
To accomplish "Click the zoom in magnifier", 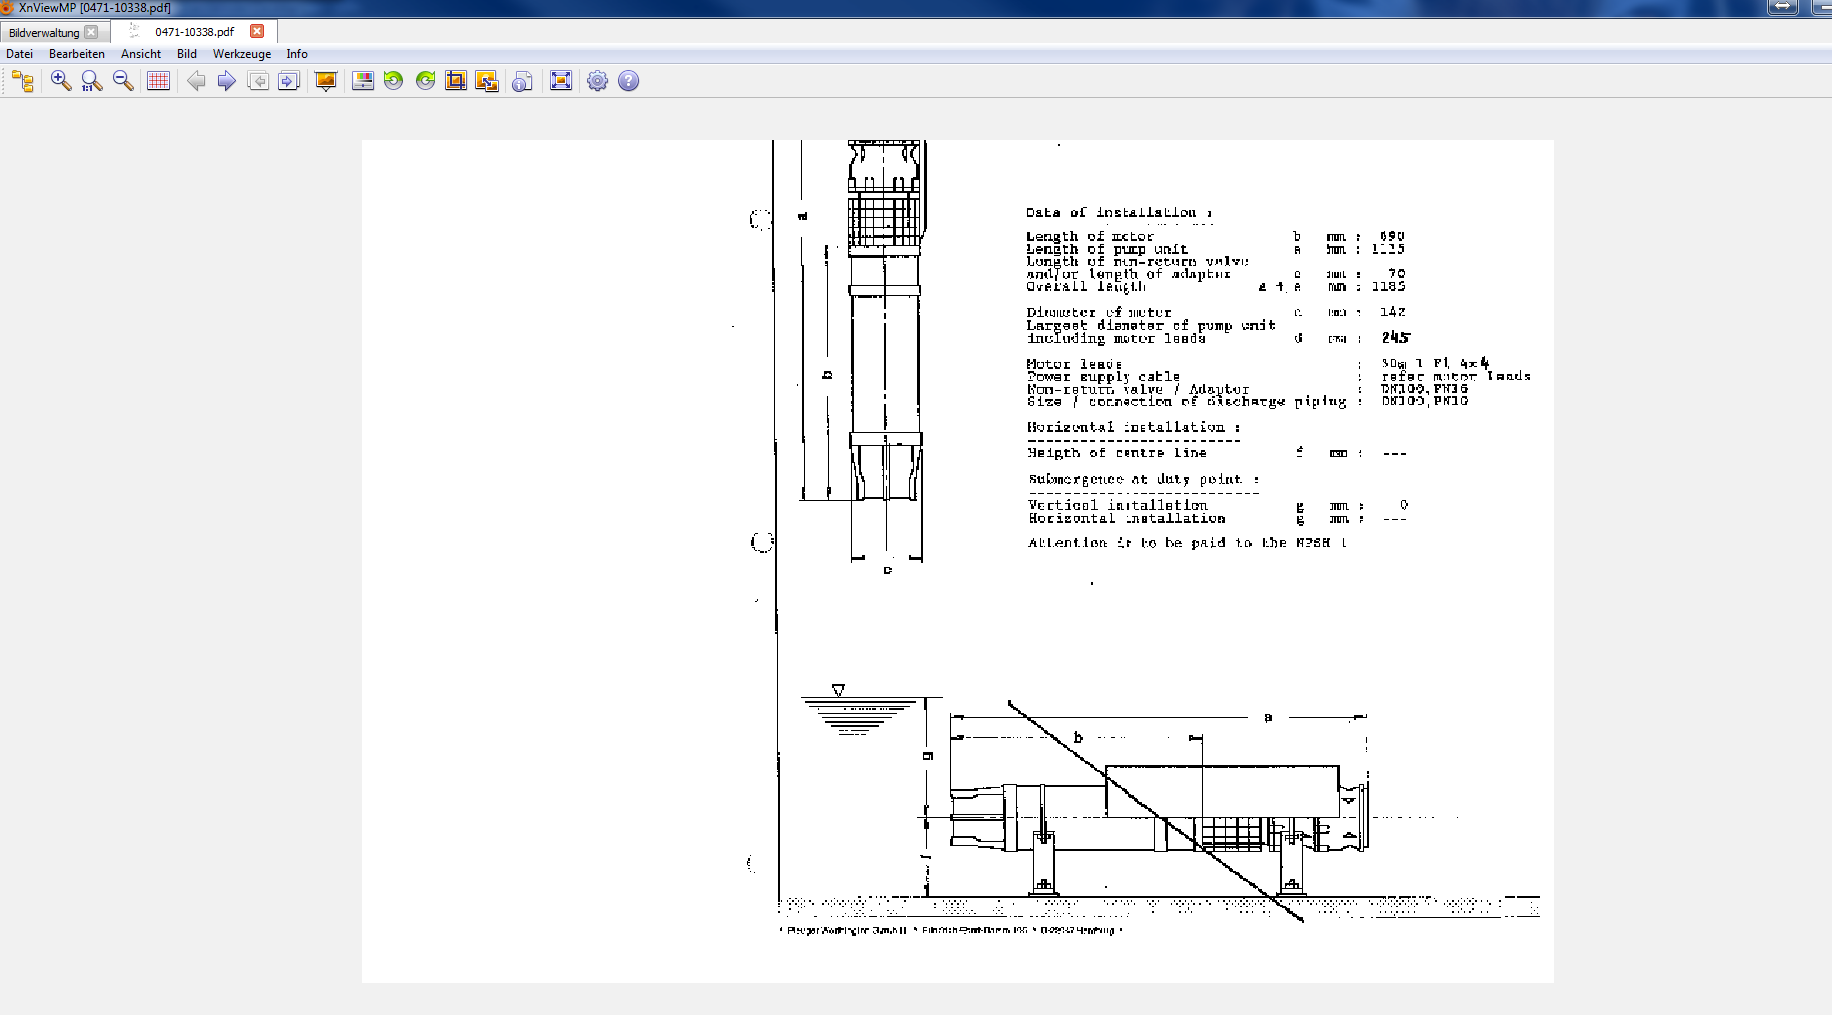I will pyautogui.click(x=60, y=81).
